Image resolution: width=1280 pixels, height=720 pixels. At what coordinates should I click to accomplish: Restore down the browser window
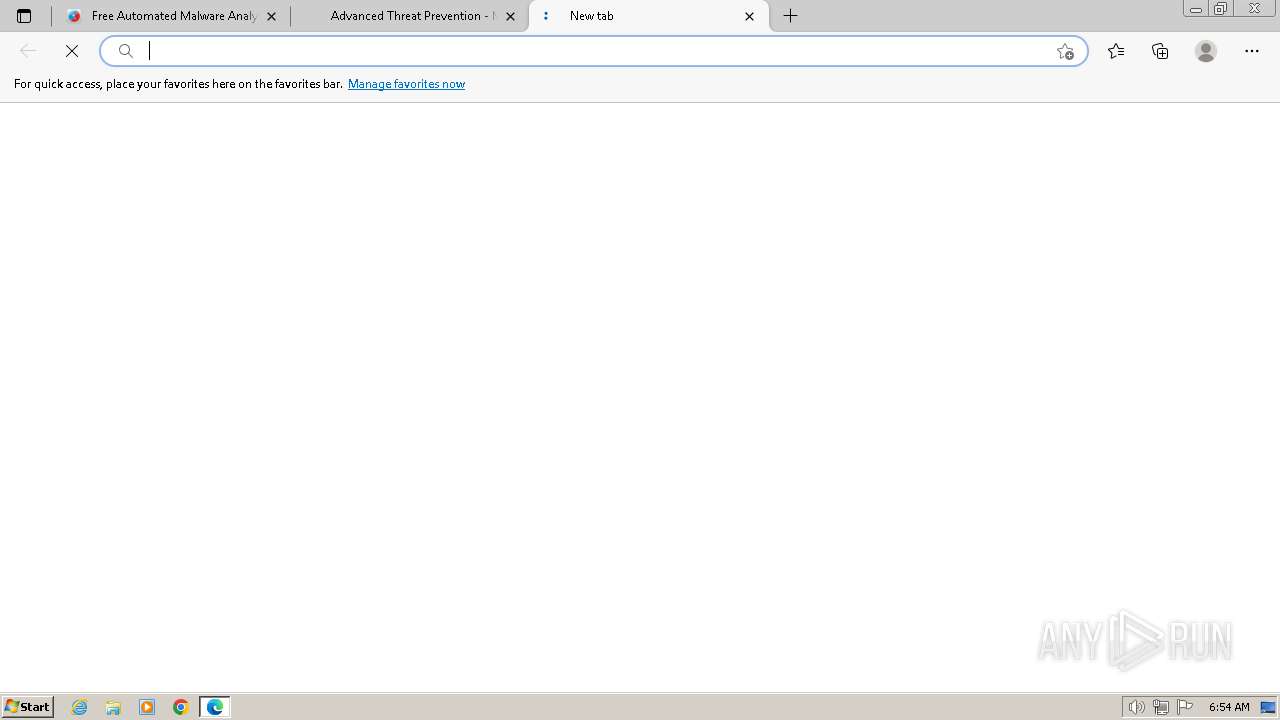tap(1220, 8)
